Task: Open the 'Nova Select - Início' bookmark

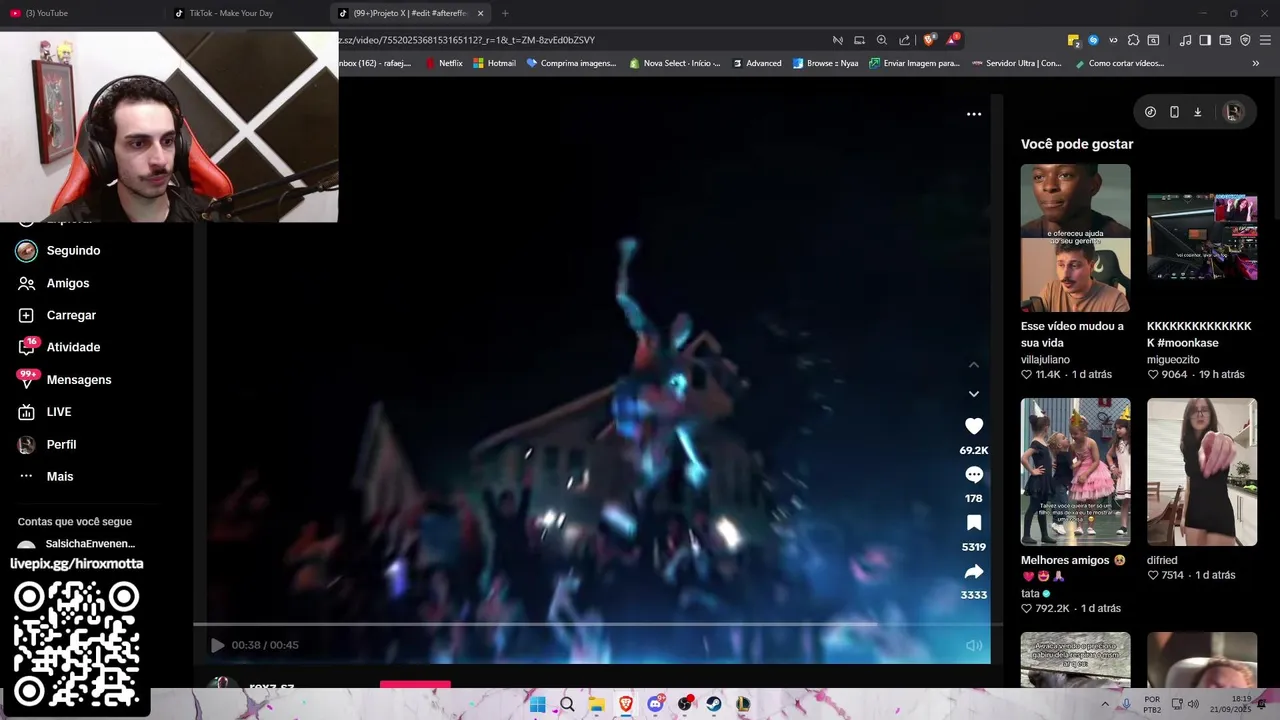Action: pos(674,63)
